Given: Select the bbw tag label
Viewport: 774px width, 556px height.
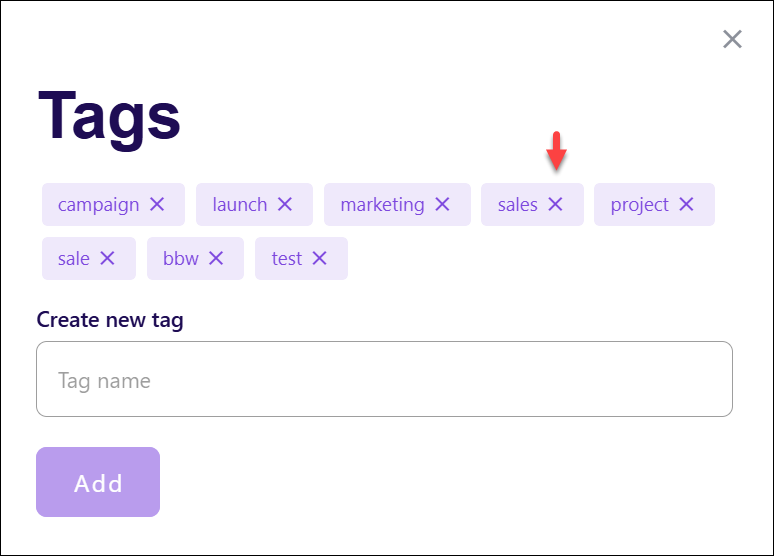Looking at the screenshot, I should pyautogui.click(x=181, y=258).
